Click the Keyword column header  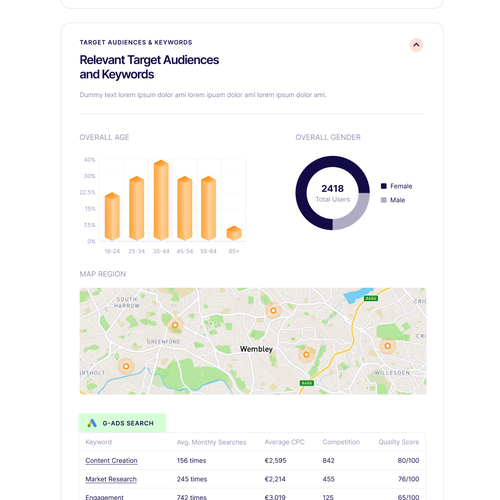coord(98,442)
